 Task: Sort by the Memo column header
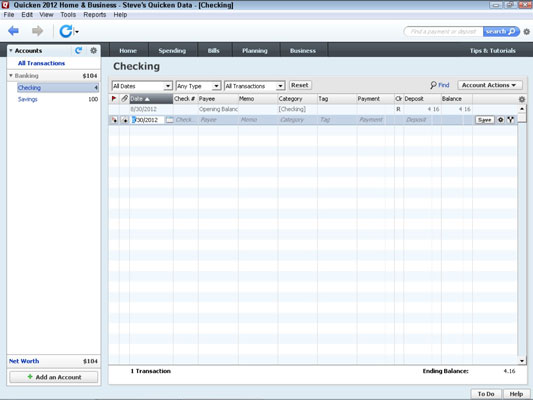(x=258, y=99)
